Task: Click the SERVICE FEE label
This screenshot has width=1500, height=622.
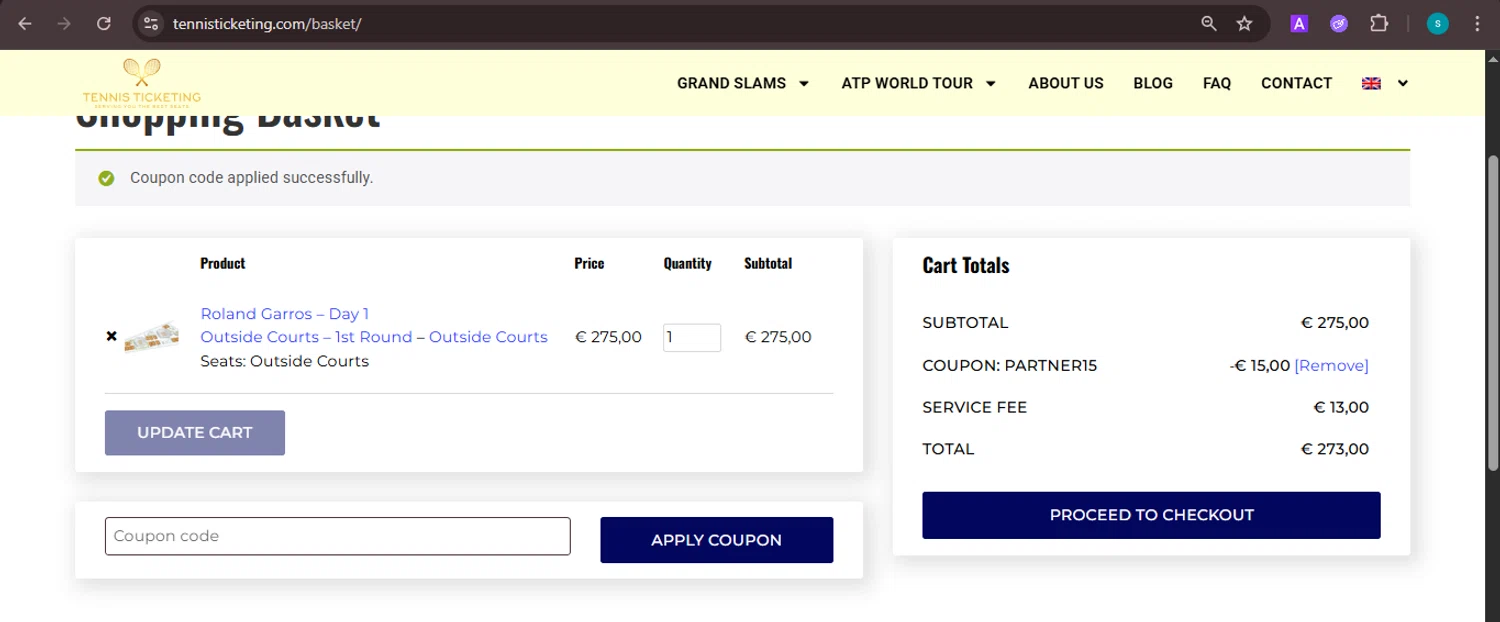Action: (x=975, y=407)
